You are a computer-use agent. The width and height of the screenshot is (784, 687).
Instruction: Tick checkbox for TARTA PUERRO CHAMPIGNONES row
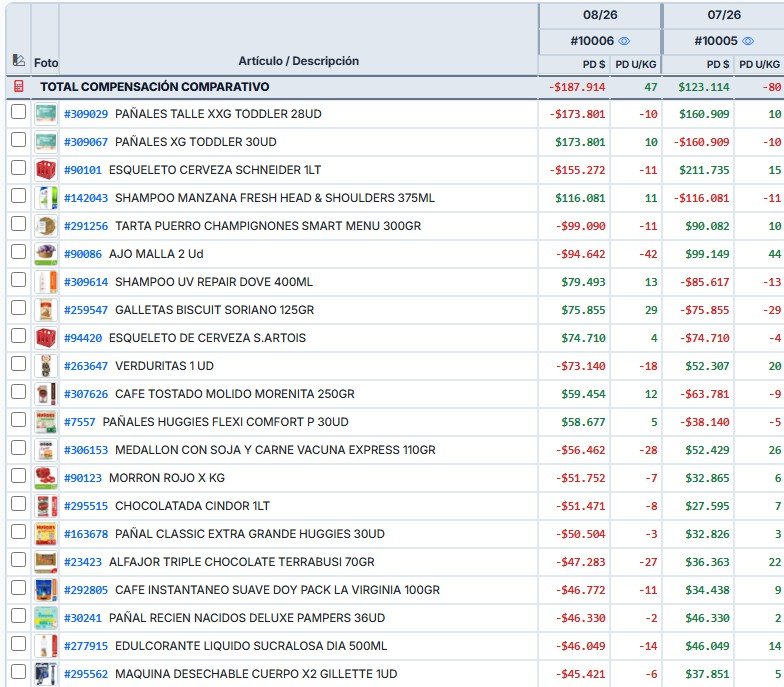[x=18, y=224]
